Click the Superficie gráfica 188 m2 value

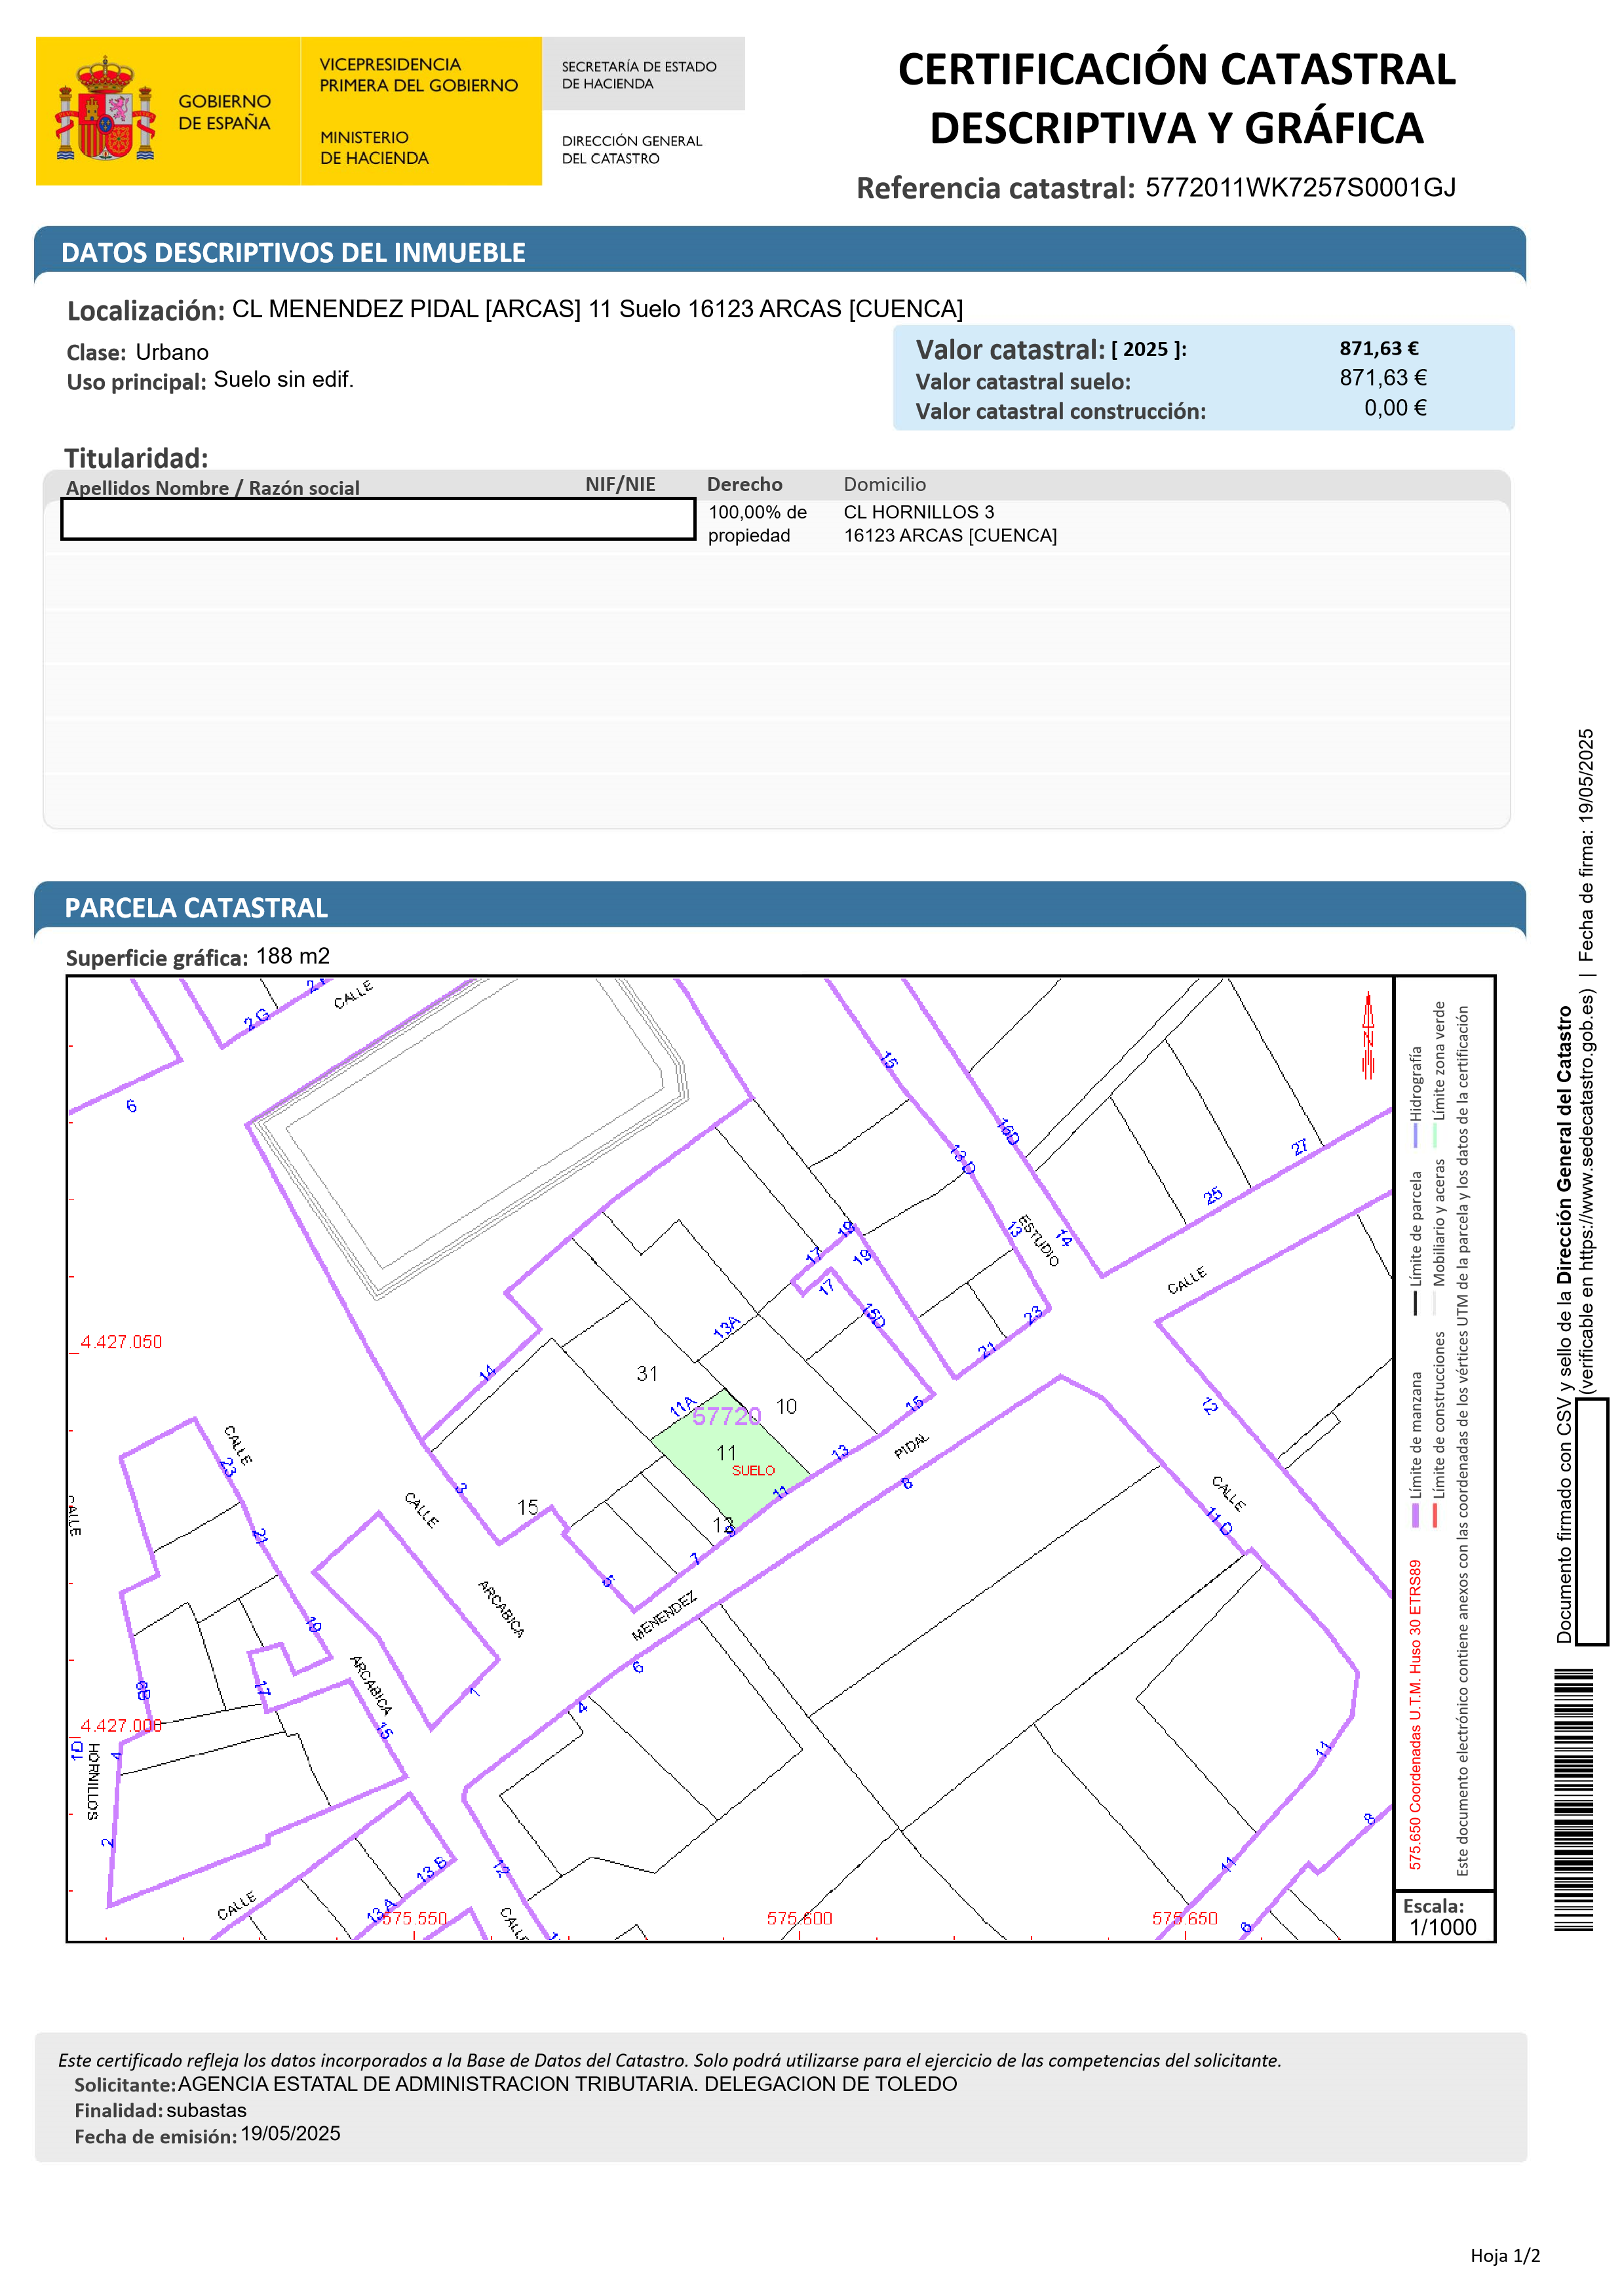point(292,956)
